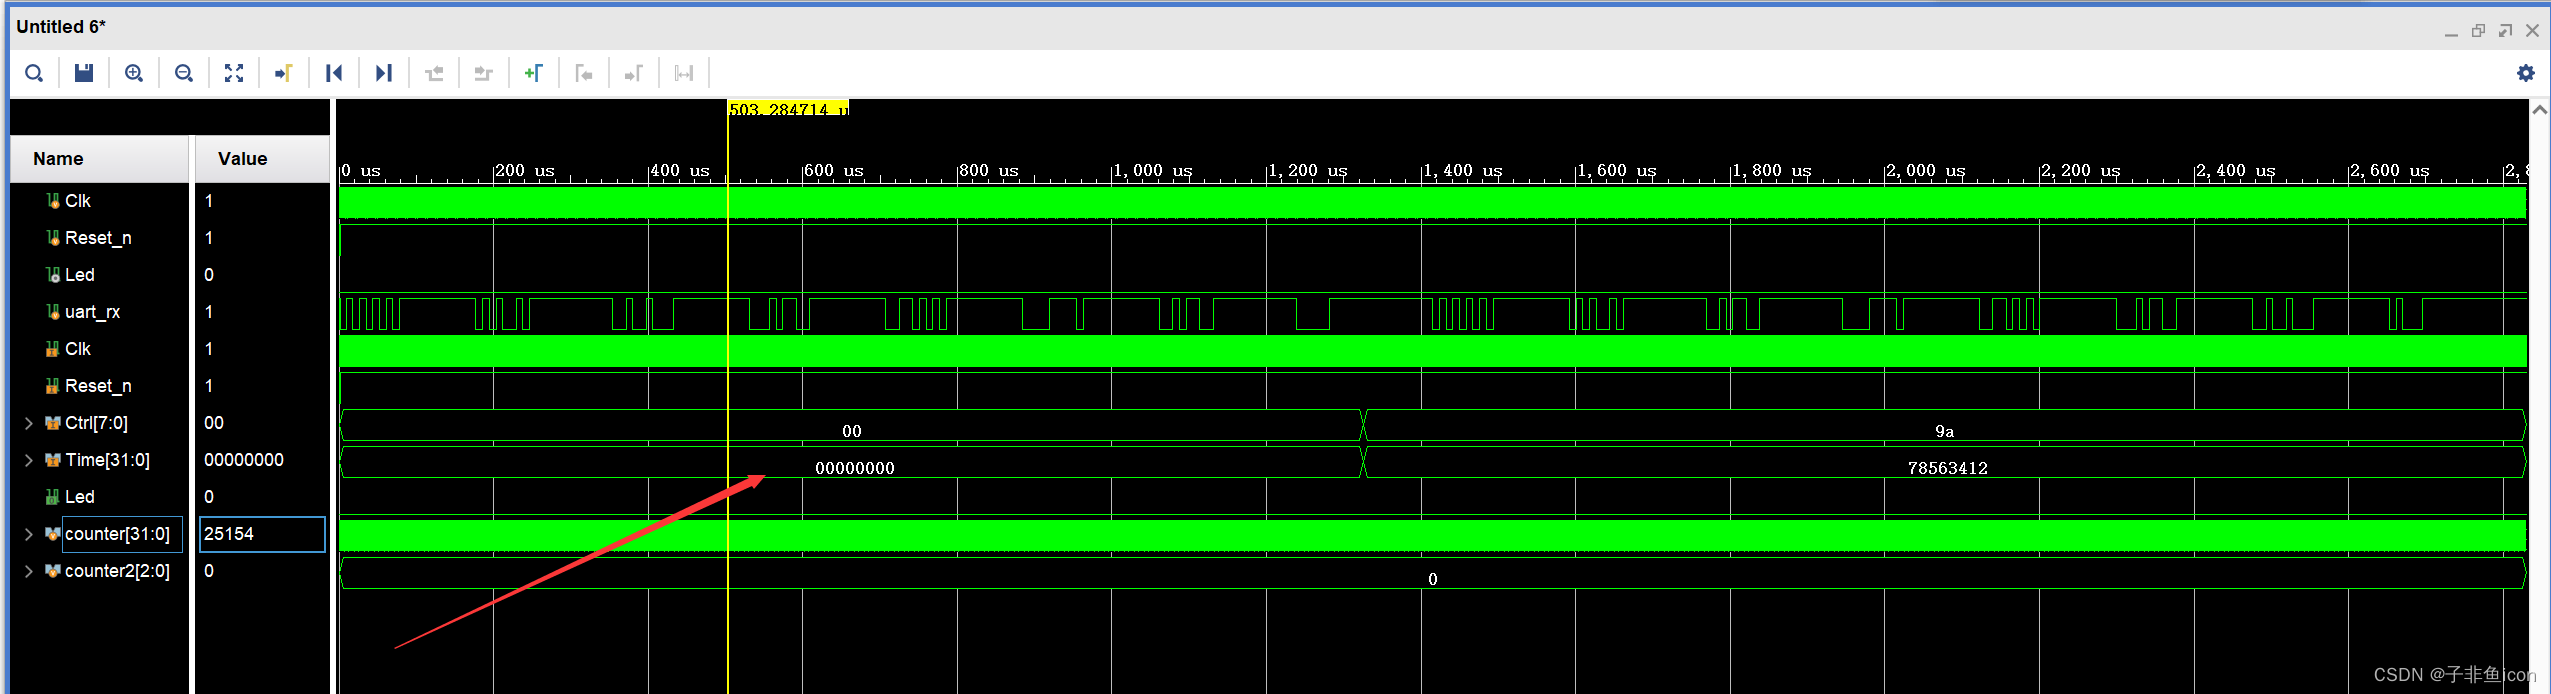Click the 25154 counter value
Image resolution: width=2551 pixels, height=694 pixels.
pos(262,534)
